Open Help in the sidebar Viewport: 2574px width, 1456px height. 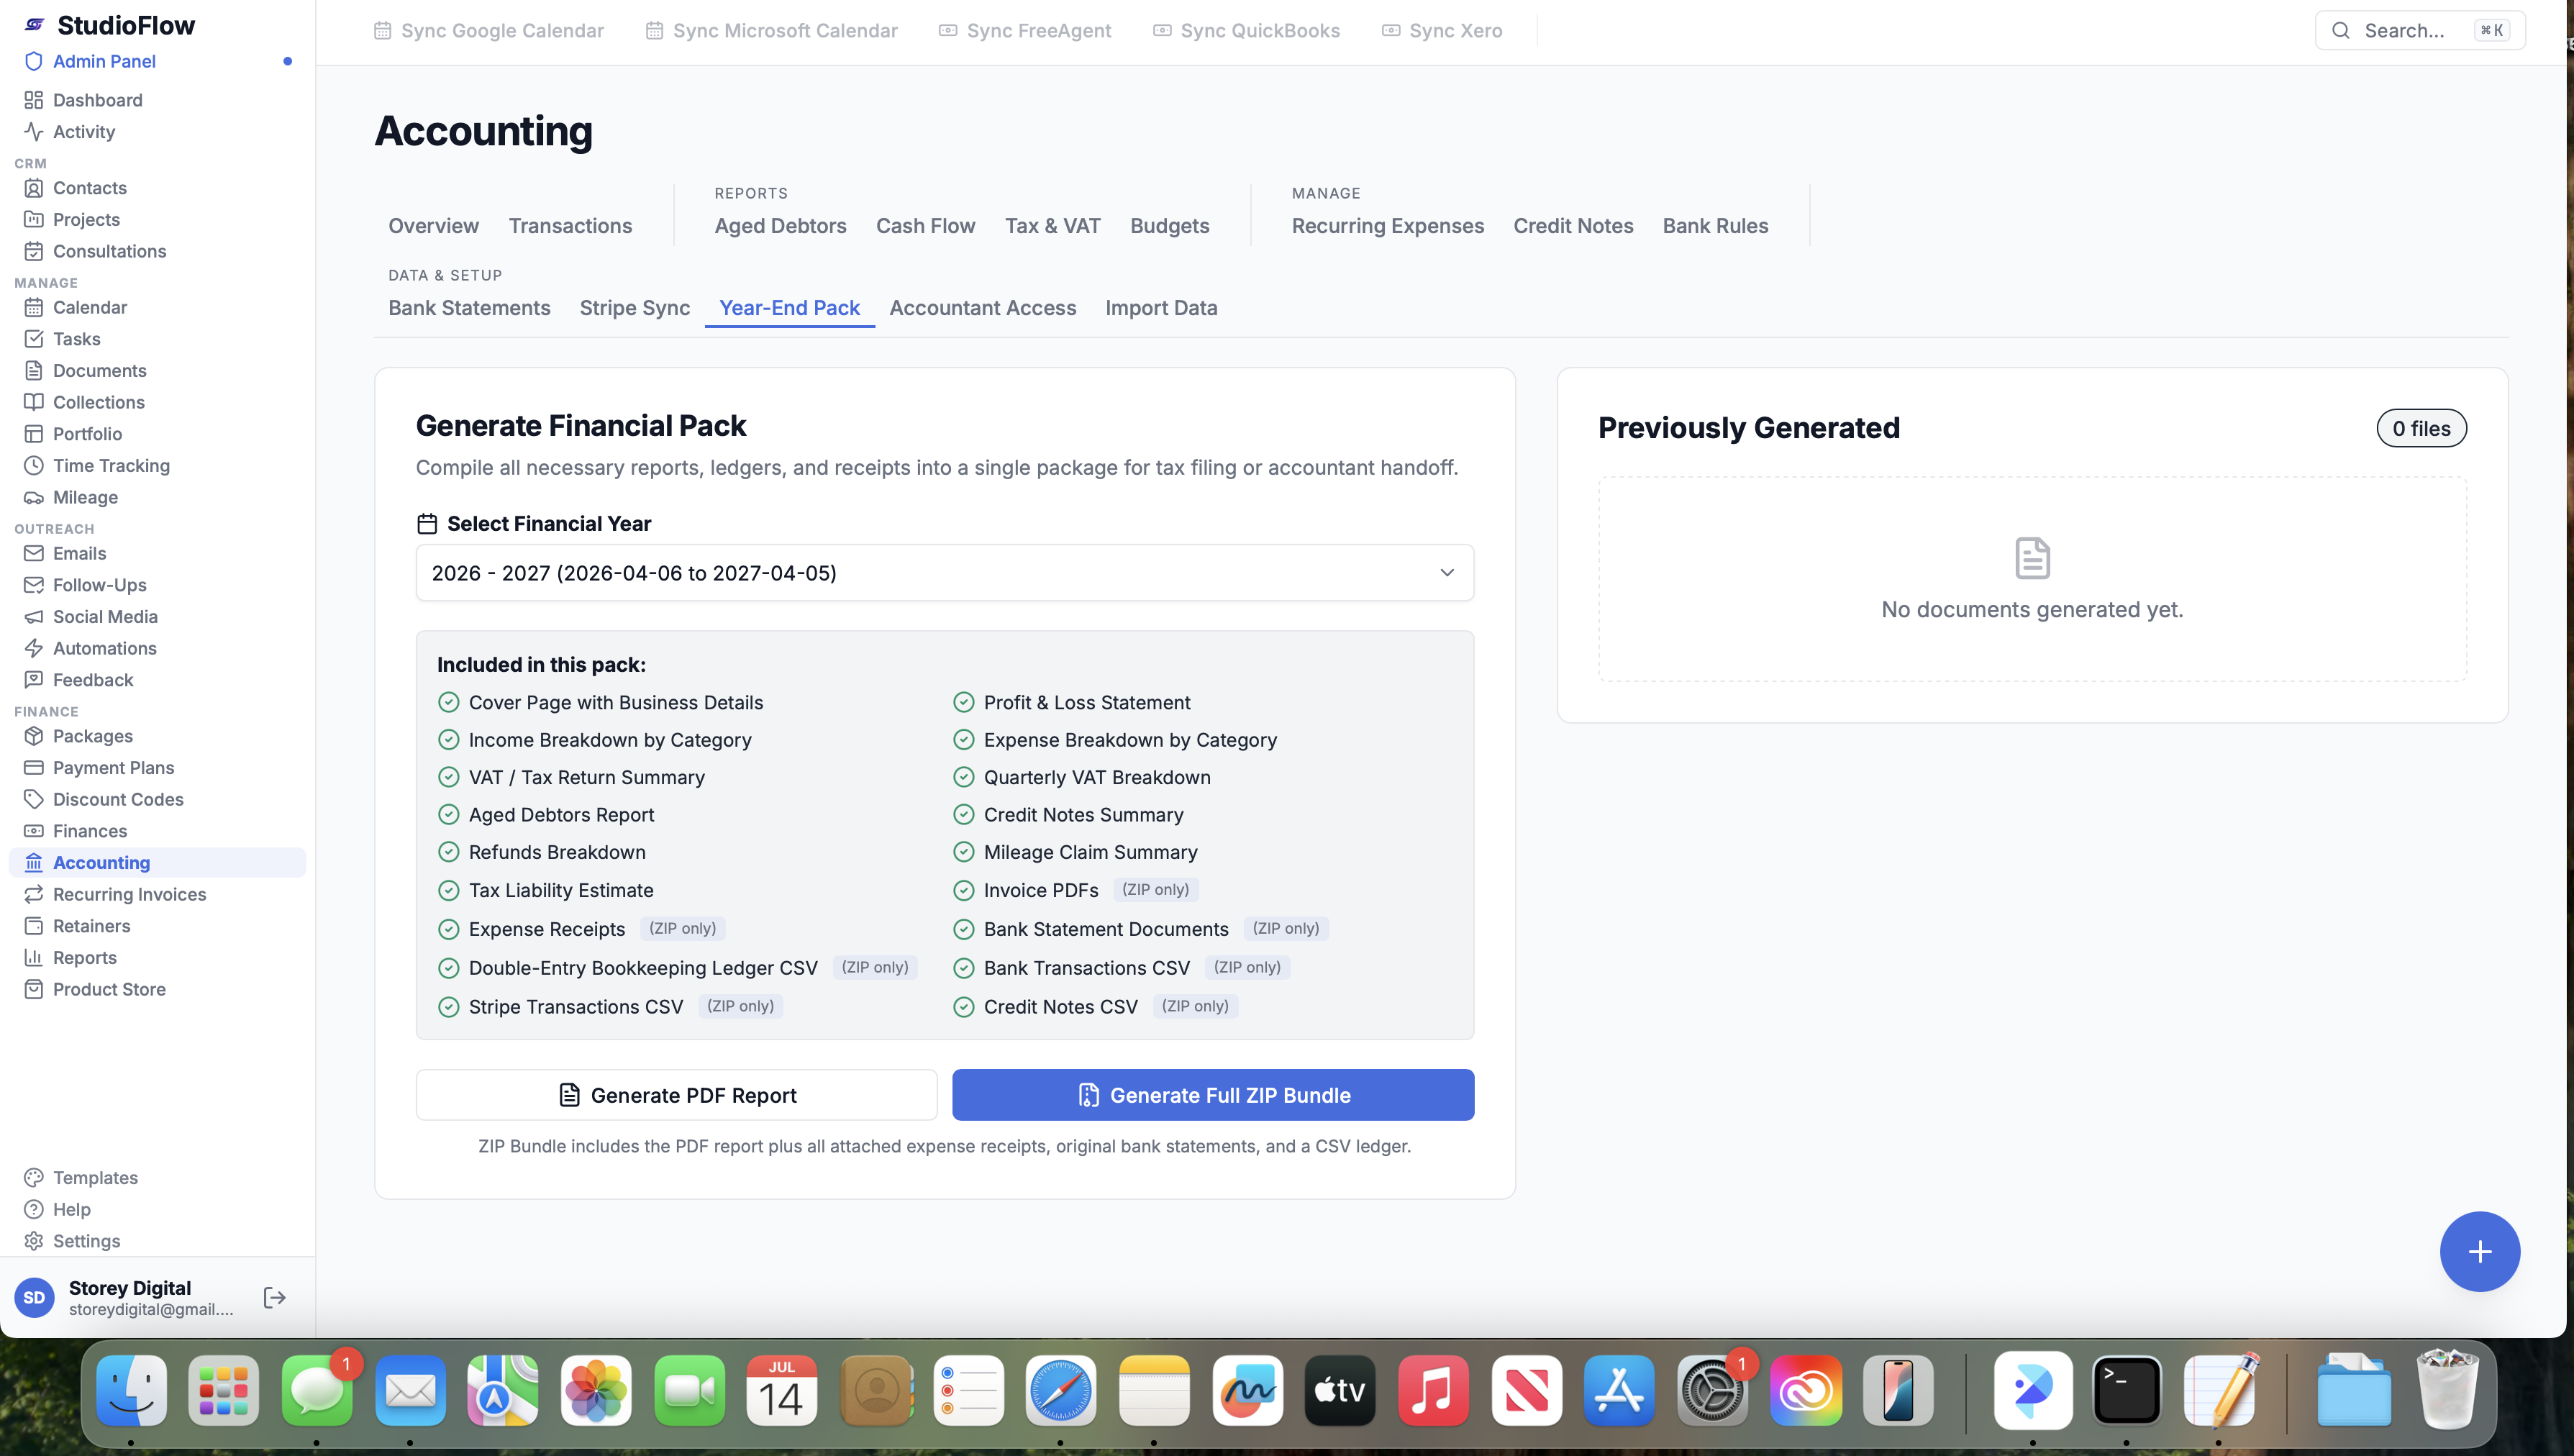[71, 1209]
